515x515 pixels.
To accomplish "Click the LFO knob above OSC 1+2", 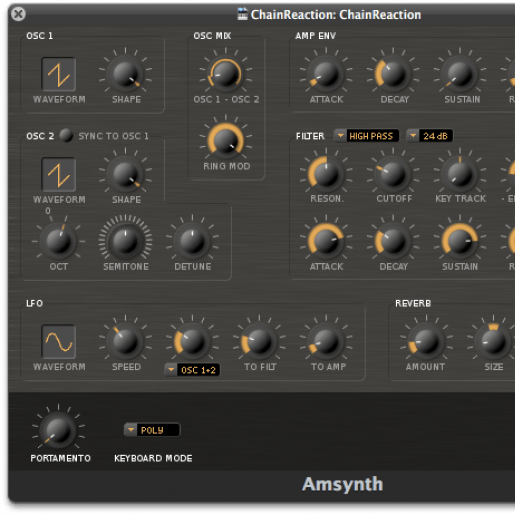I will coord(192,342).
